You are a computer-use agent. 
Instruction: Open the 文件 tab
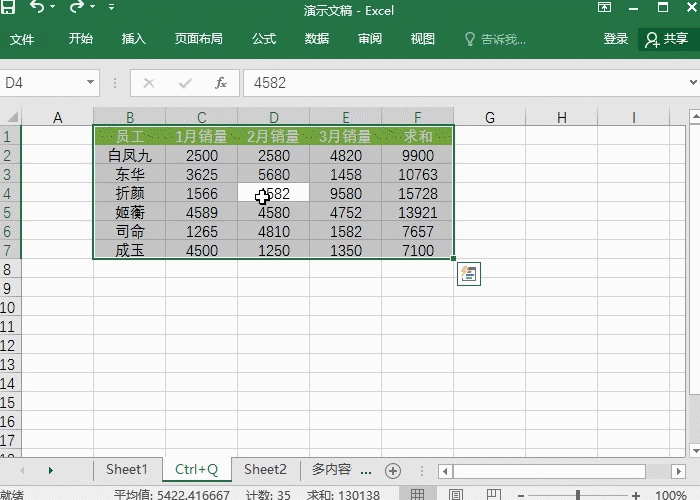(22, 39)
